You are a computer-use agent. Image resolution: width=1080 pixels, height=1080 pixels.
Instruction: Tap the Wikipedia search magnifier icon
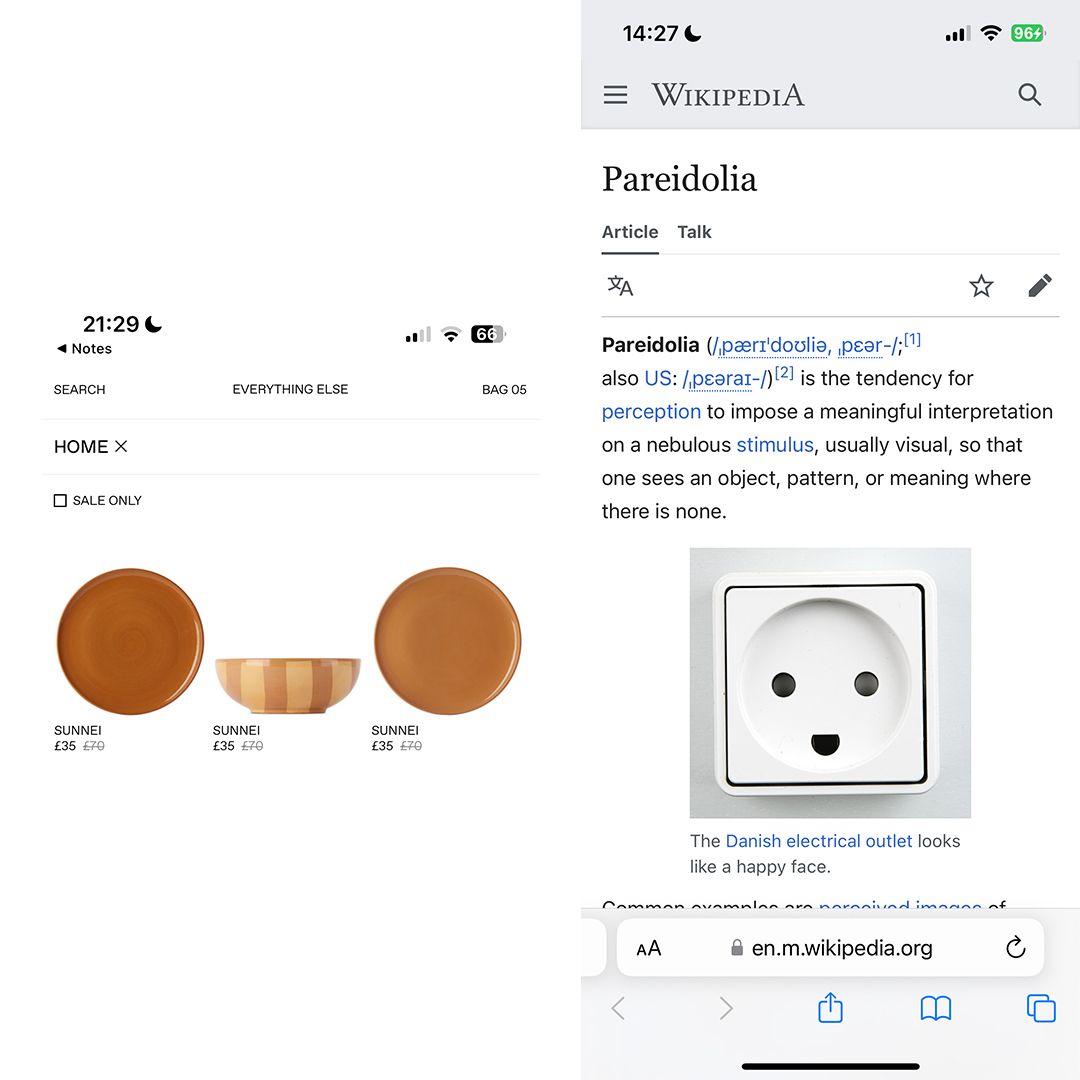(1029, 94)
